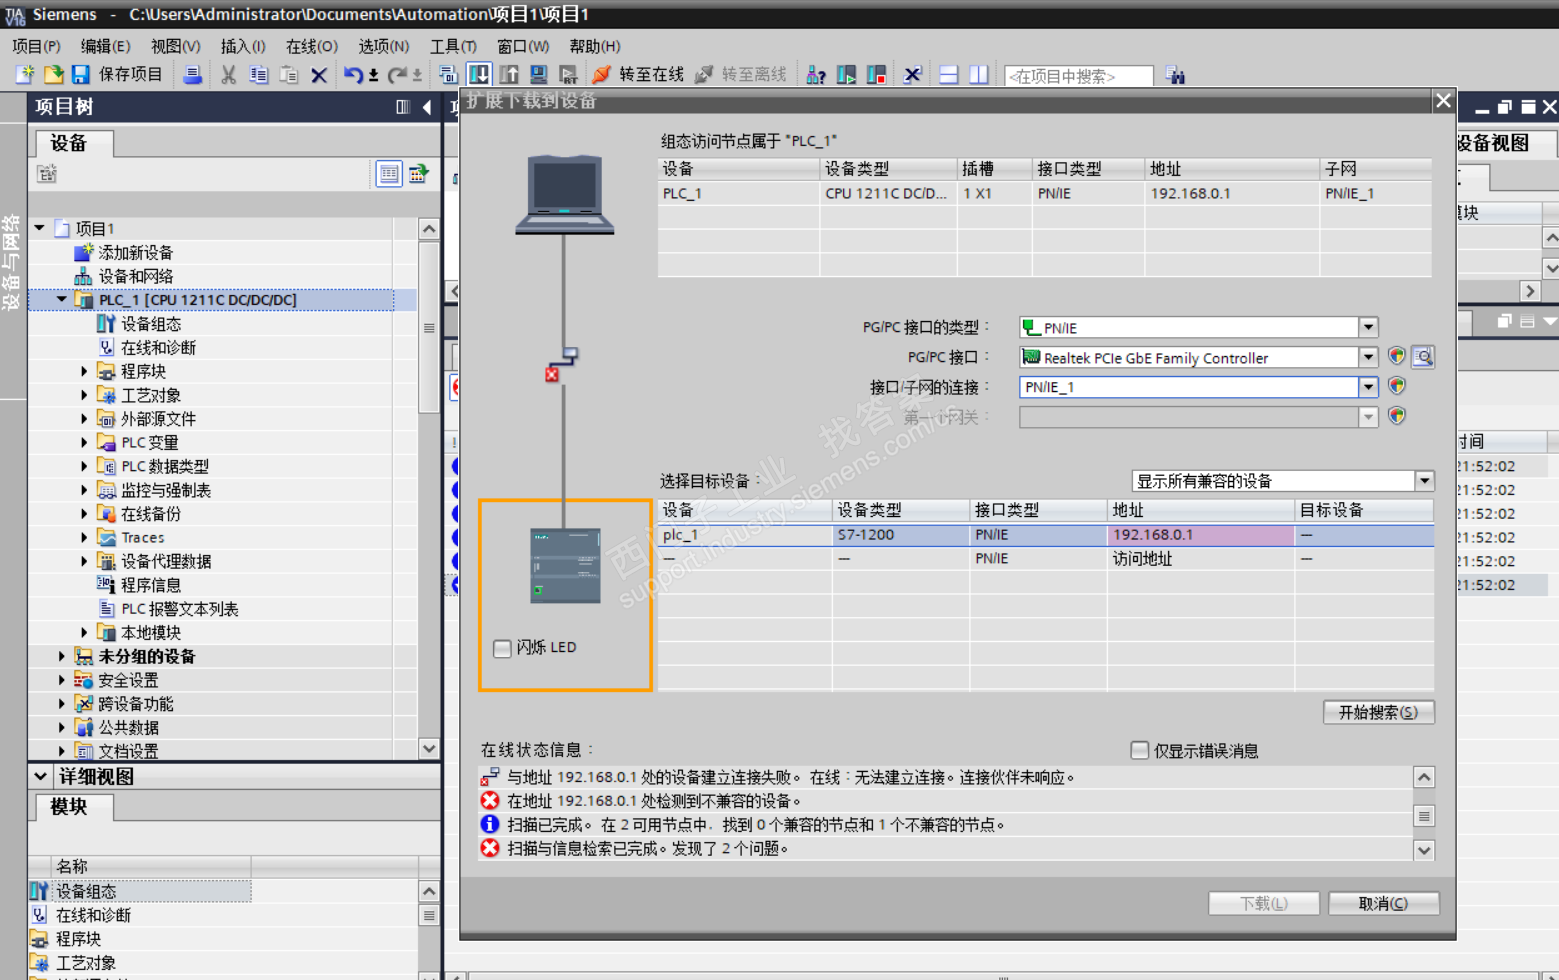Click the project tree overview view icon
Image resolution: width=1559 pixels, height=980 pixels.
389,174
